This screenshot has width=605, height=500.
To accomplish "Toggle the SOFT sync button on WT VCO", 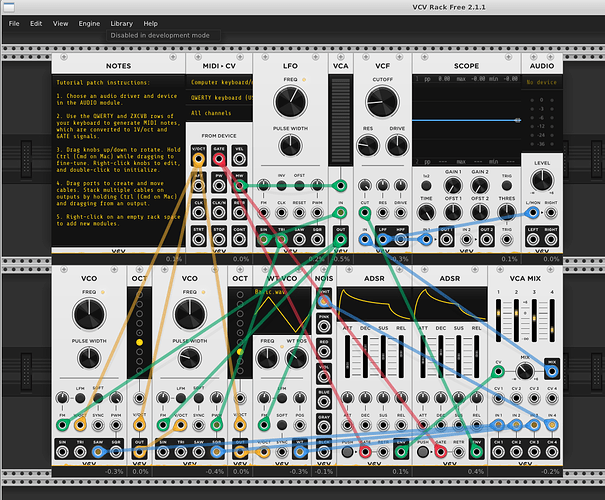I will tap(282, 425).
